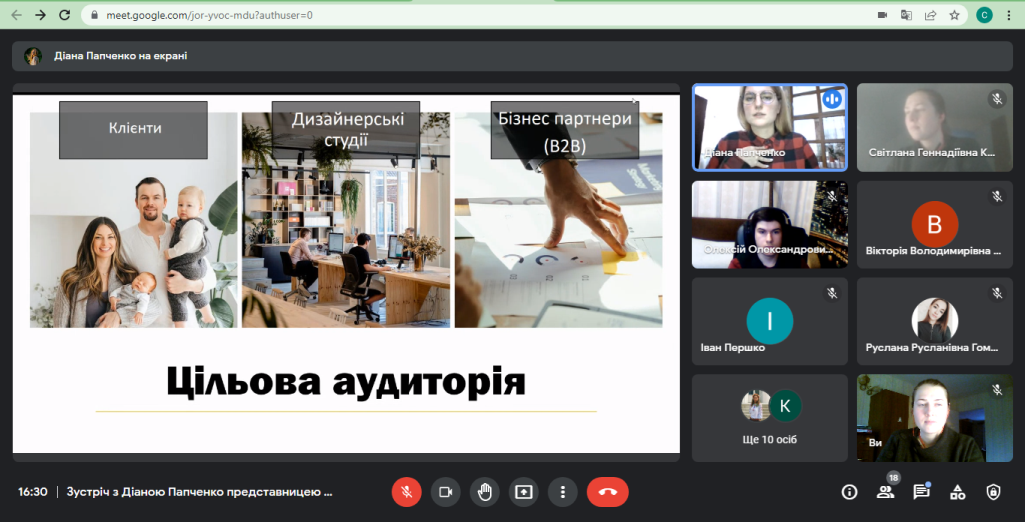The image size is (1025, 522).
Task: Reload the Google Meet page
Action: [x=64, y=15]
